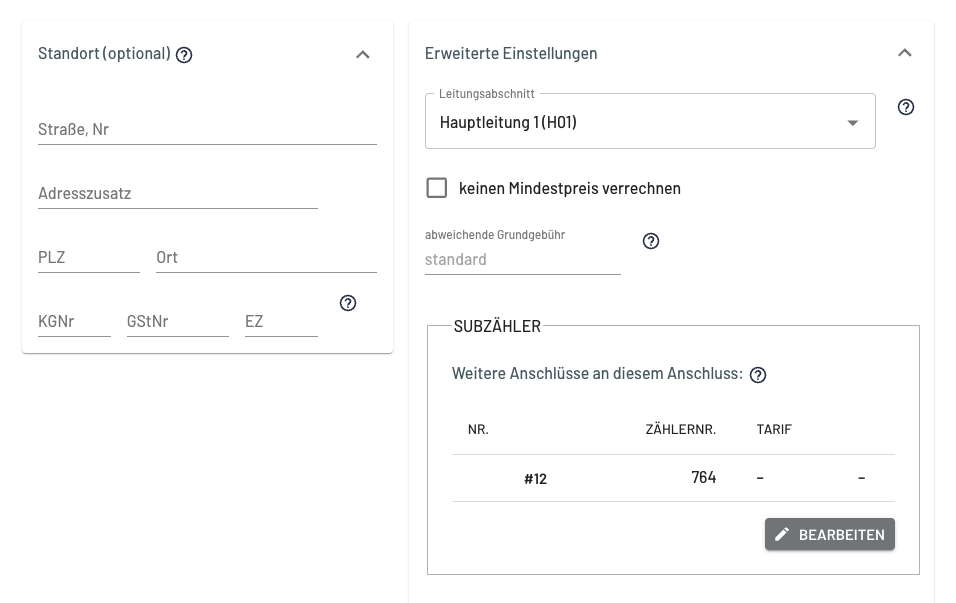Focus the Adresszusatz field
Viewport: 956px width, 603px height.
[177, 193]
